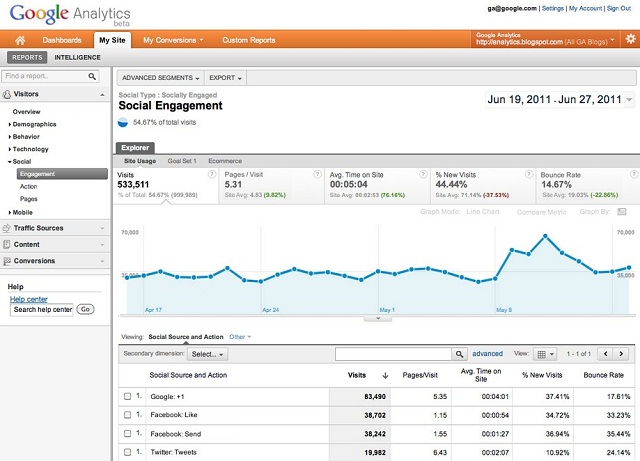Open the % New Visits help icon

[529, 174]
